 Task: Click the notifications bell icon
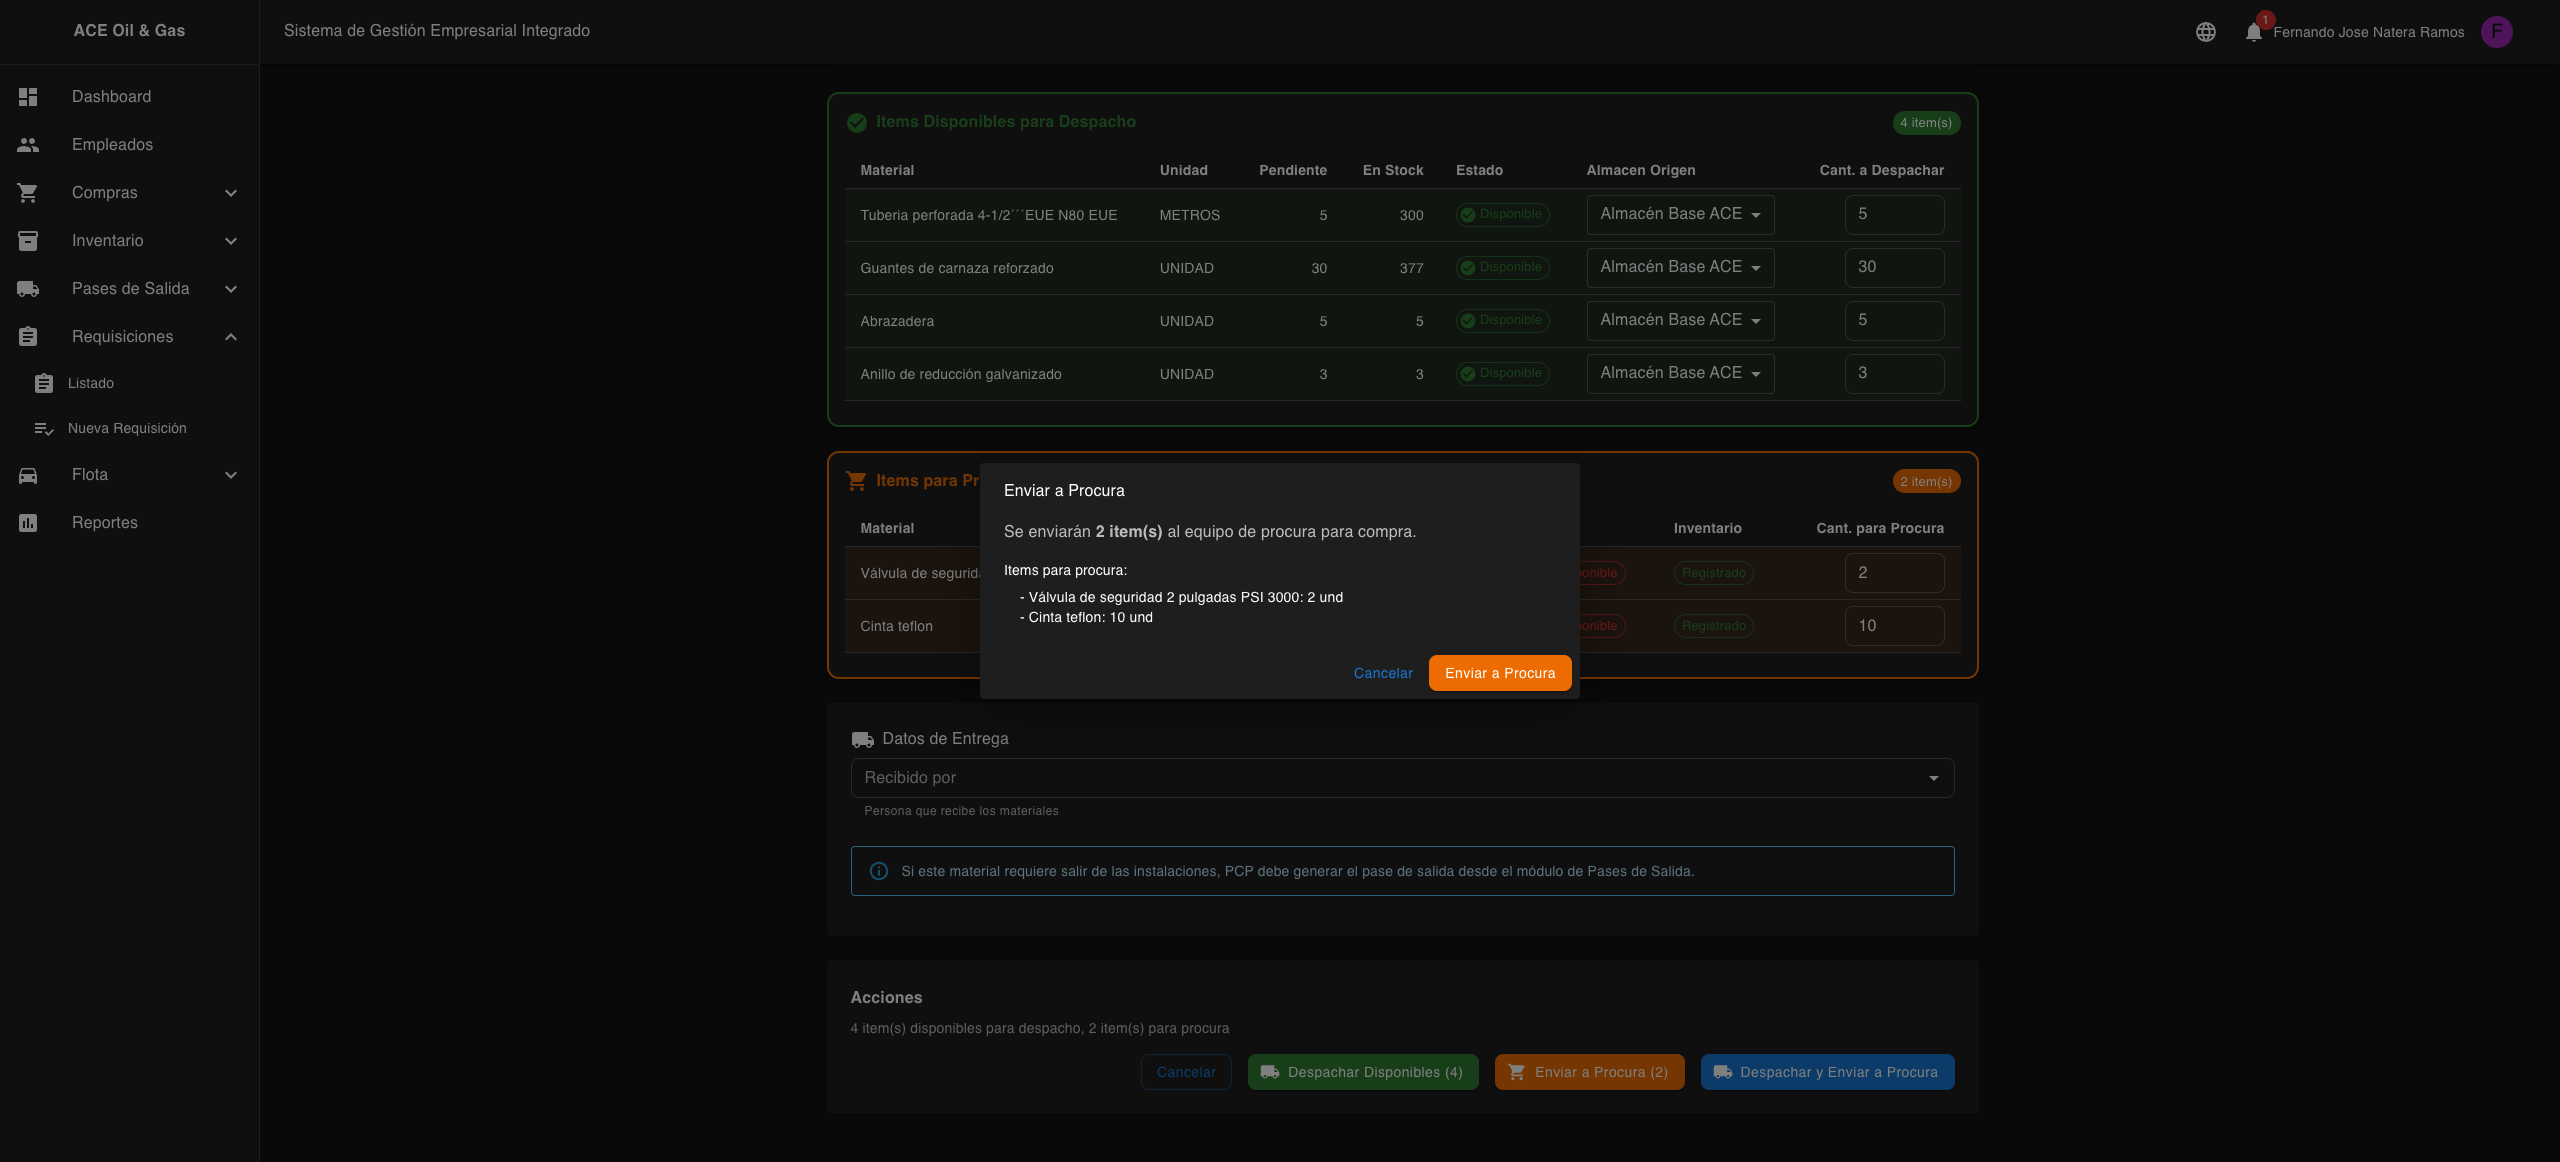pyautogui.click(x=2253, y=32)
